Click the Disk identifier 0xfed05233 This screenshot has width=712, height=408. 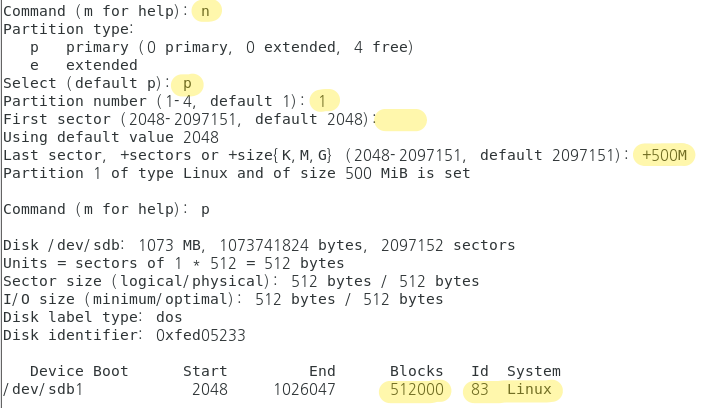pyautogui.click(x=200, y=335)
